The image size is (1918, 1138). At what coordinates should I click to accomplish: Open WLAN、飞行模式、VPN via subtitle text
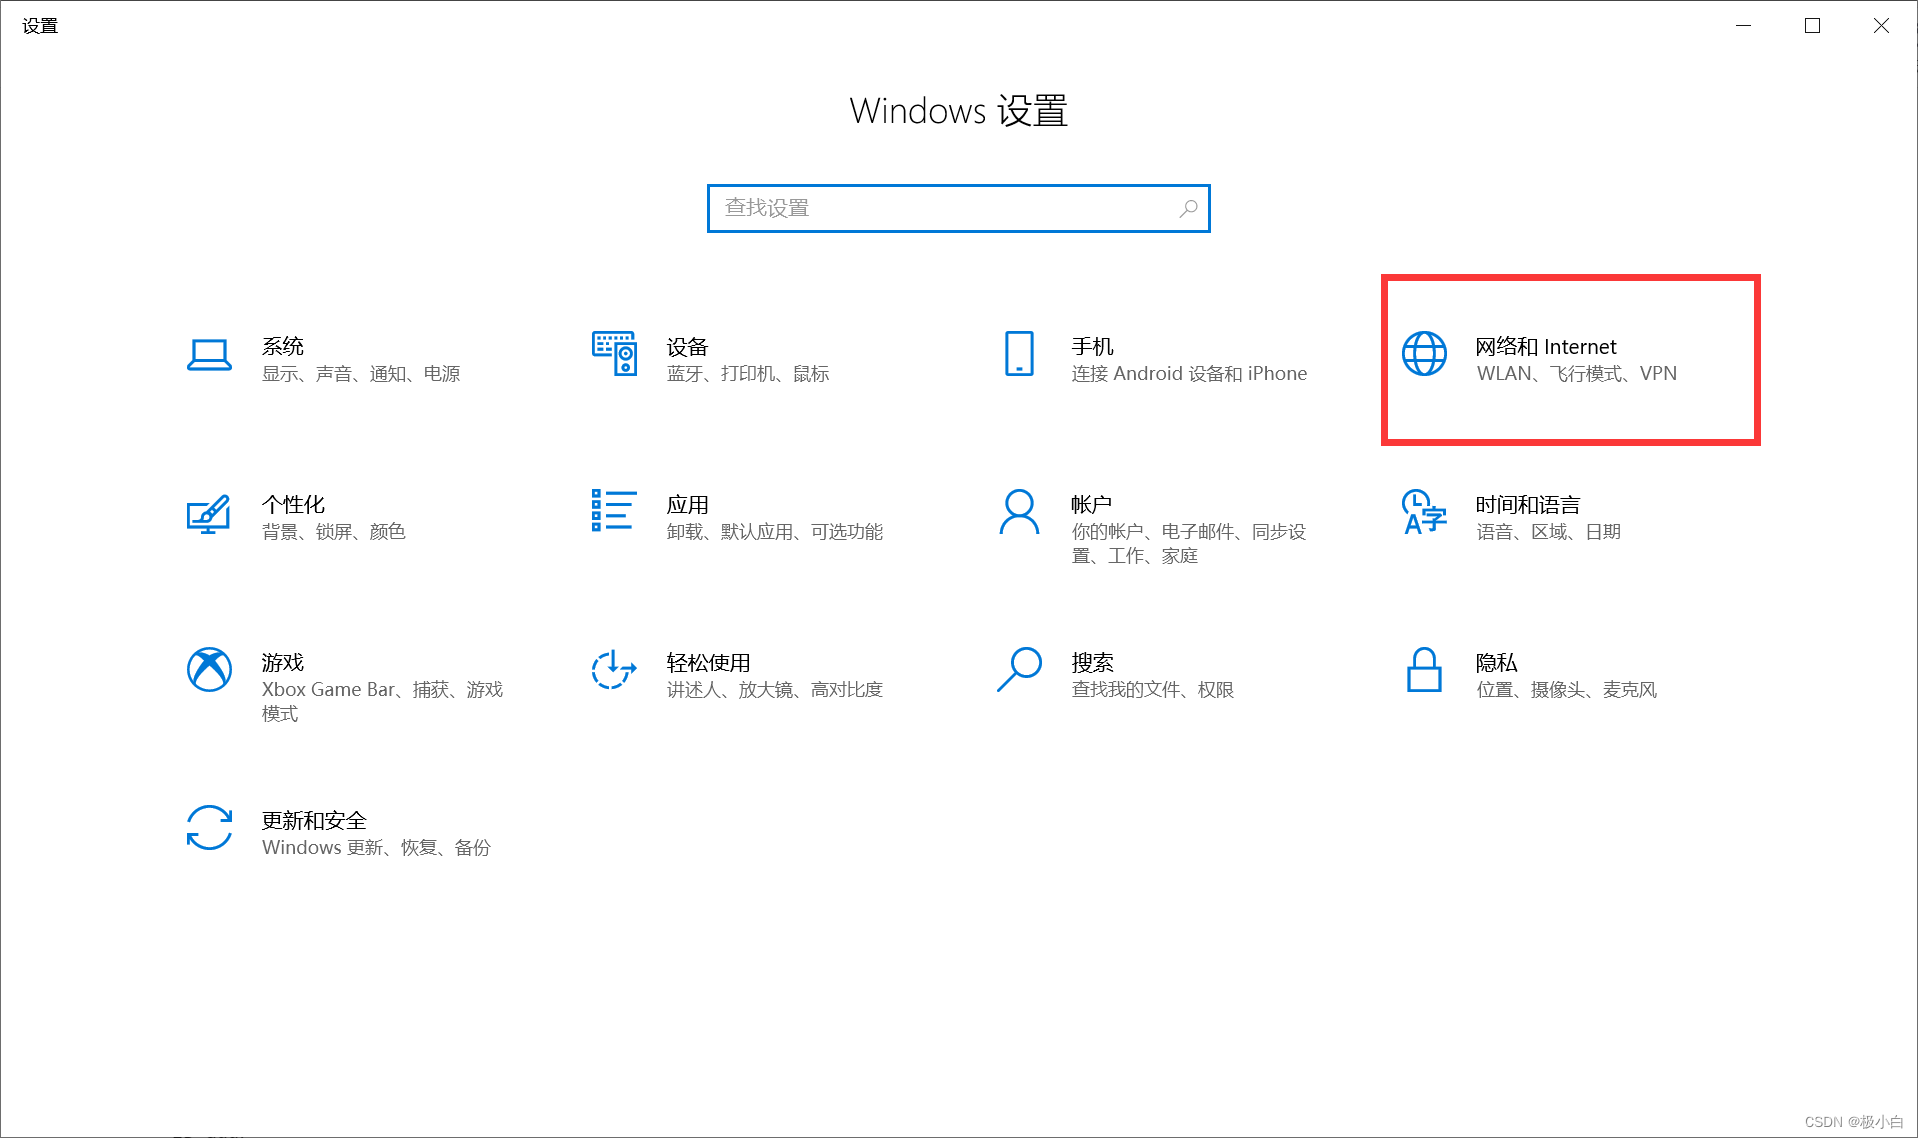pyautogui.click(x=1577, y=373)
